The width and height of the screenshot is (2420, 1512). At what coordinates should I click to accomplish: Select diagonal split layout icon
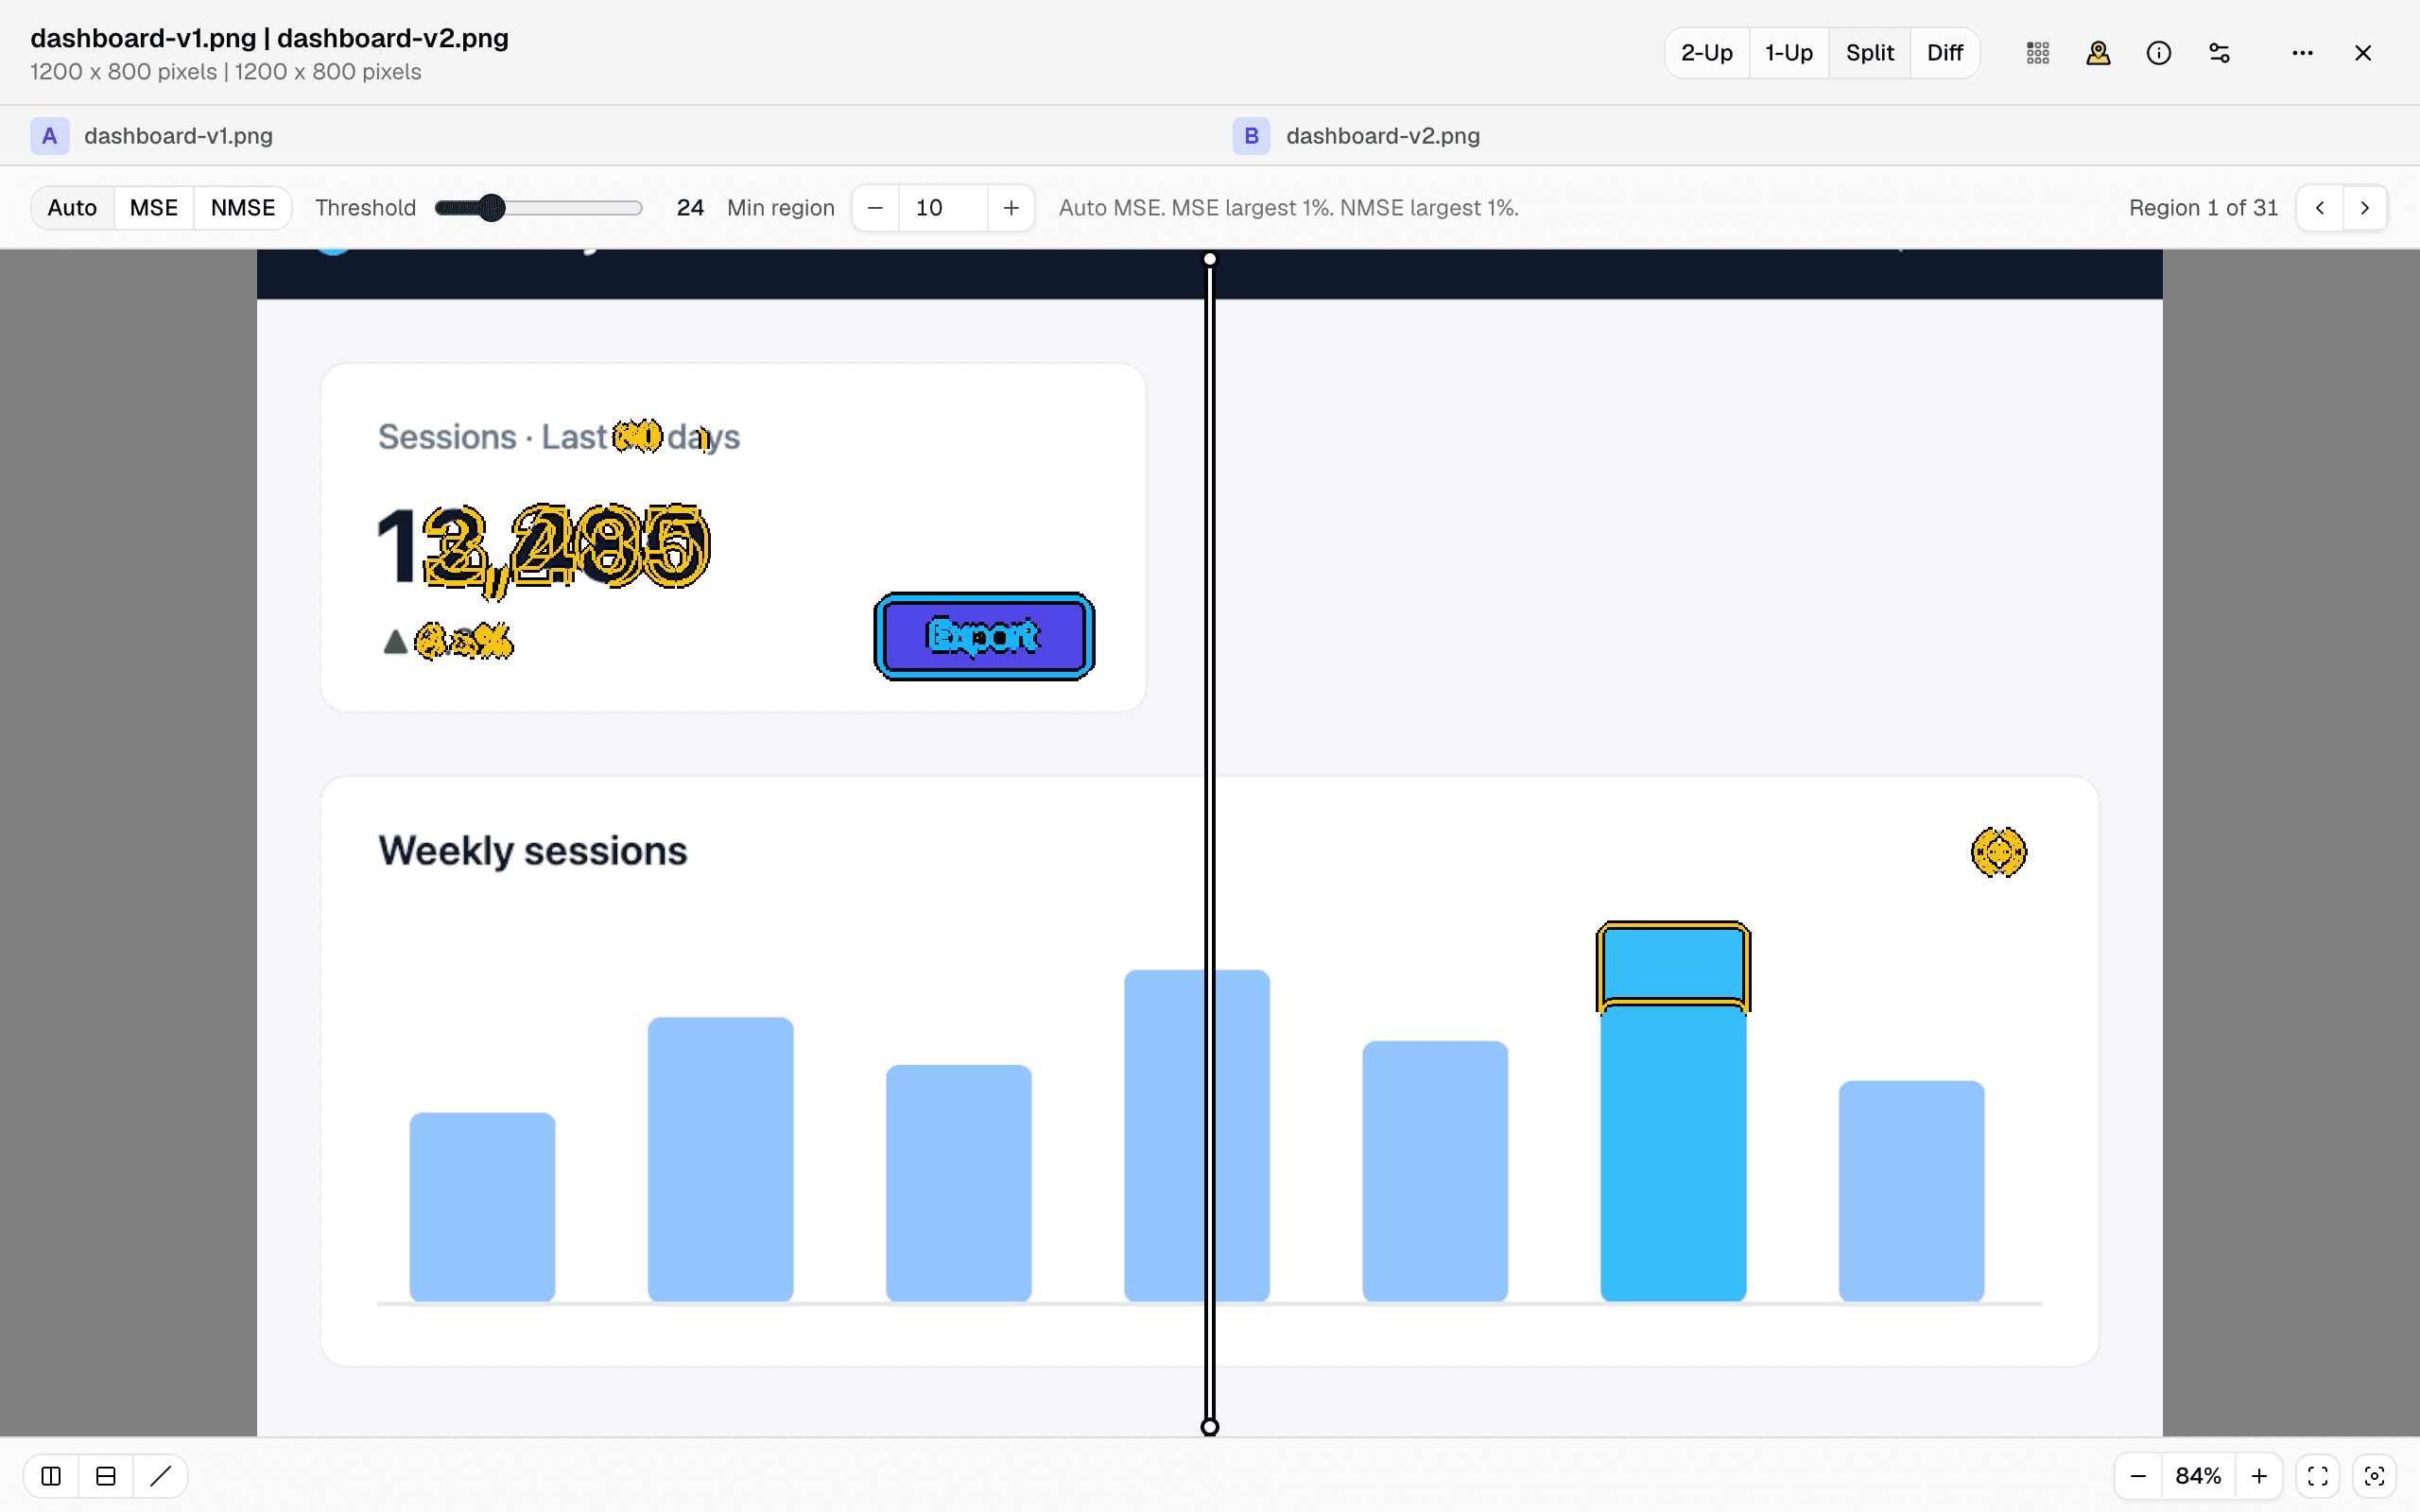(160, 1476)
